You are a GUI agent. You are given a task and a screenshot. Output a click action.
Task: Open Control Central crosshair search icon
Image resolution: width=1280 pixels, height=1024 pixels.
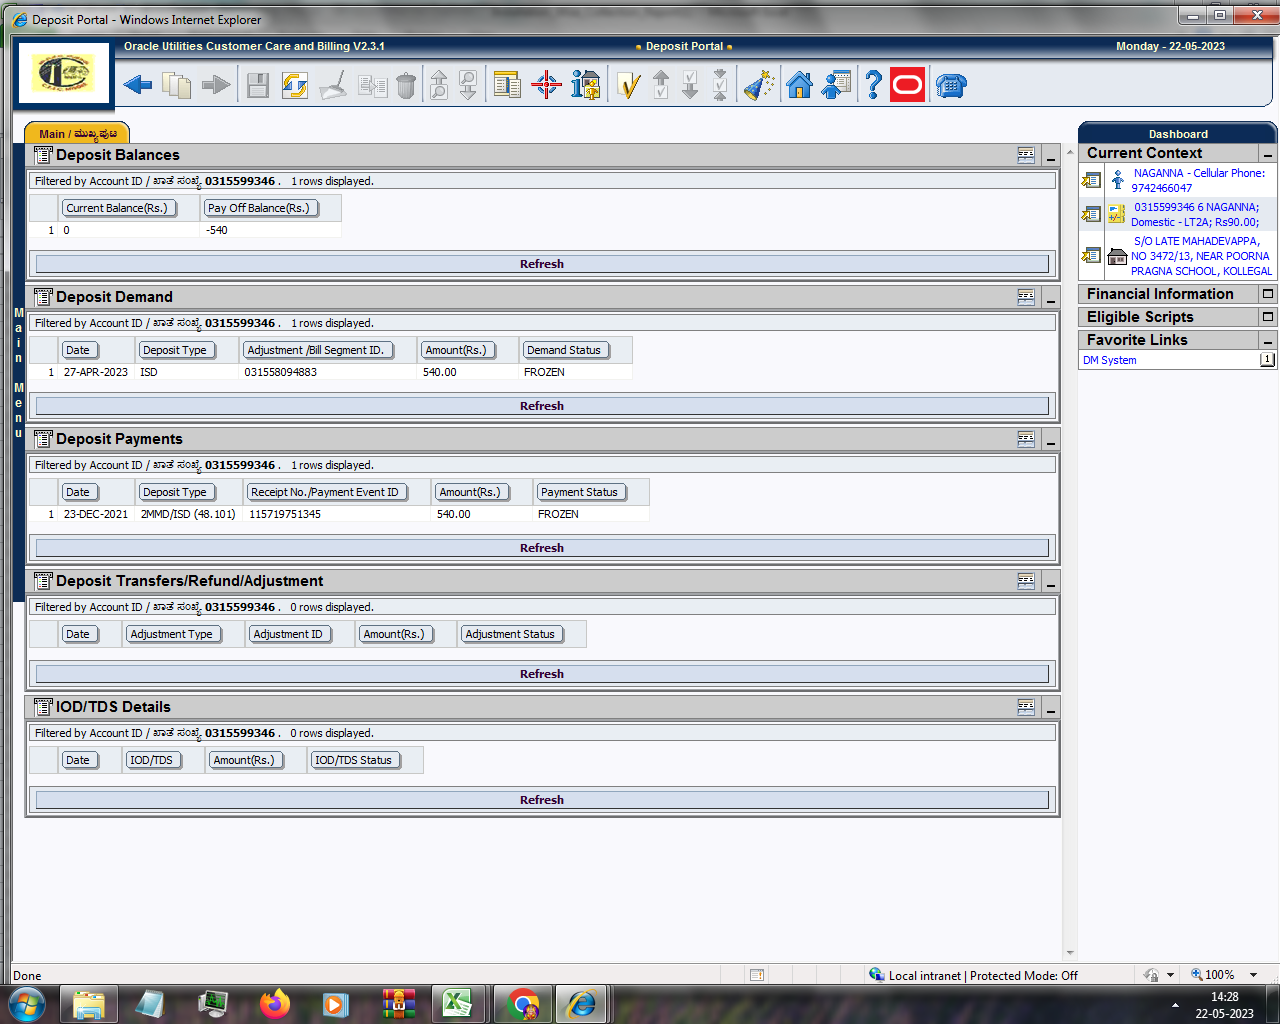pos(546,86)
